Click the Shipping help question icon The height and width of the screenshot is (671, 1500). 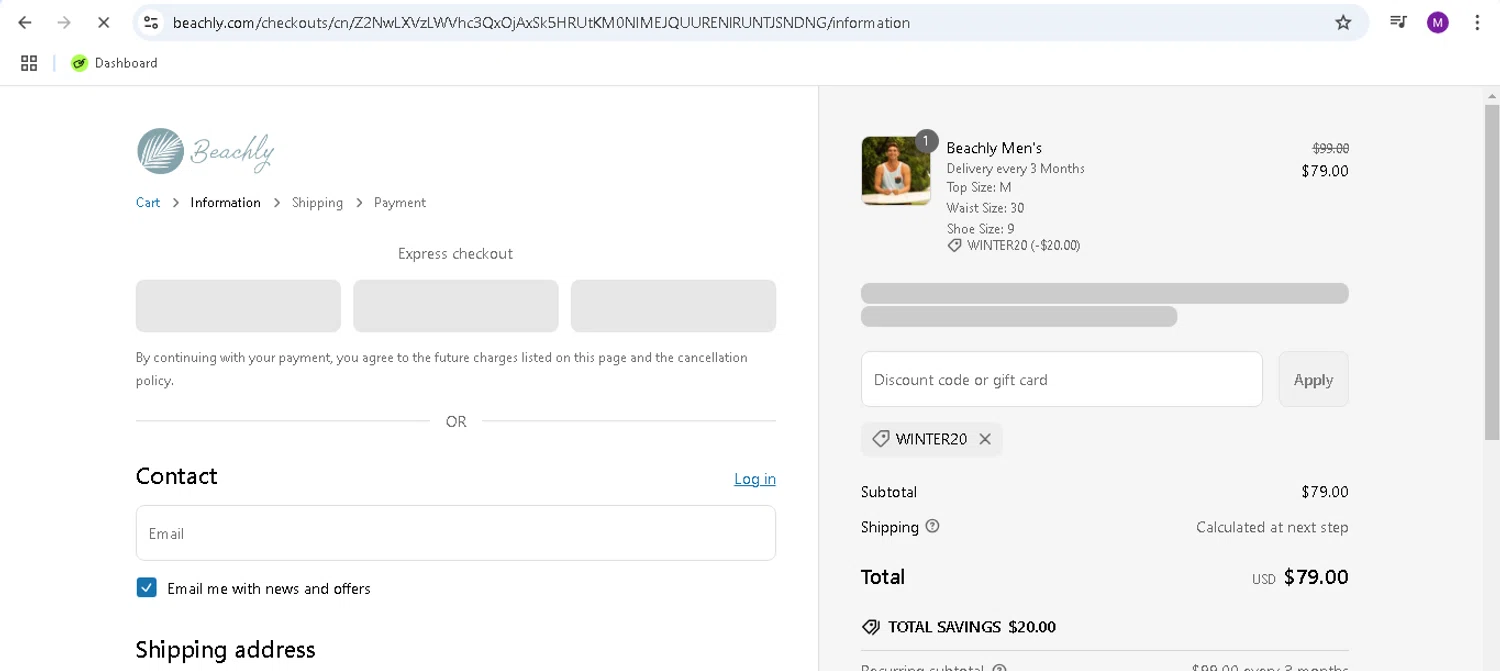932,526
